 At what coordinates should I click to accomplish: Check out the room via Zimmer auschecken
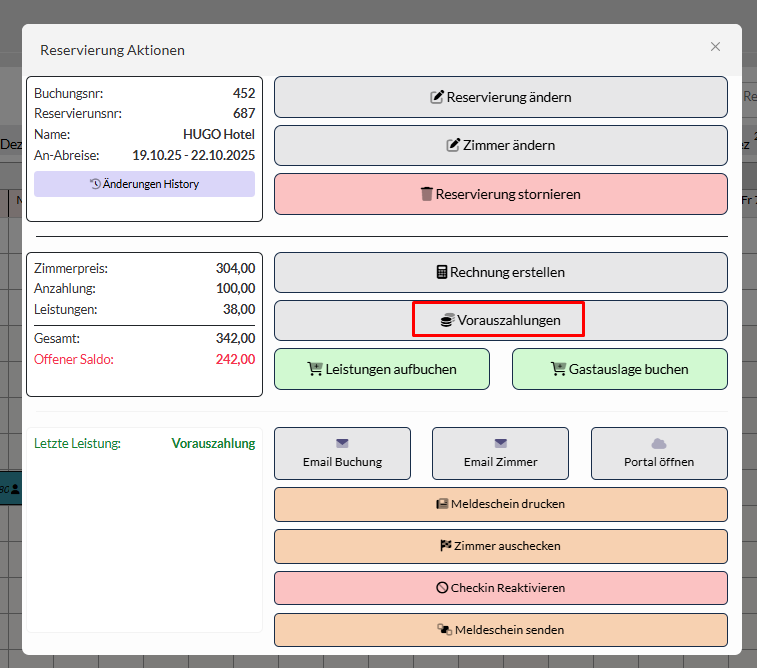tap(500, 546)
